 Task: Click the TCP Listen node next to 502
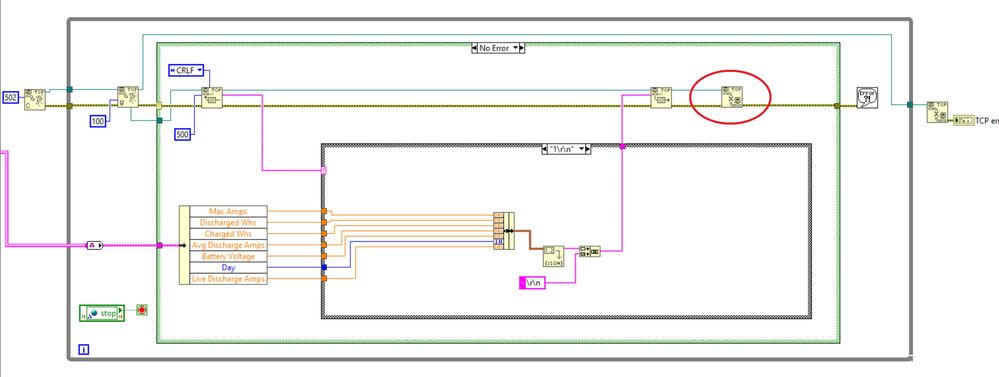click(35, 100)
